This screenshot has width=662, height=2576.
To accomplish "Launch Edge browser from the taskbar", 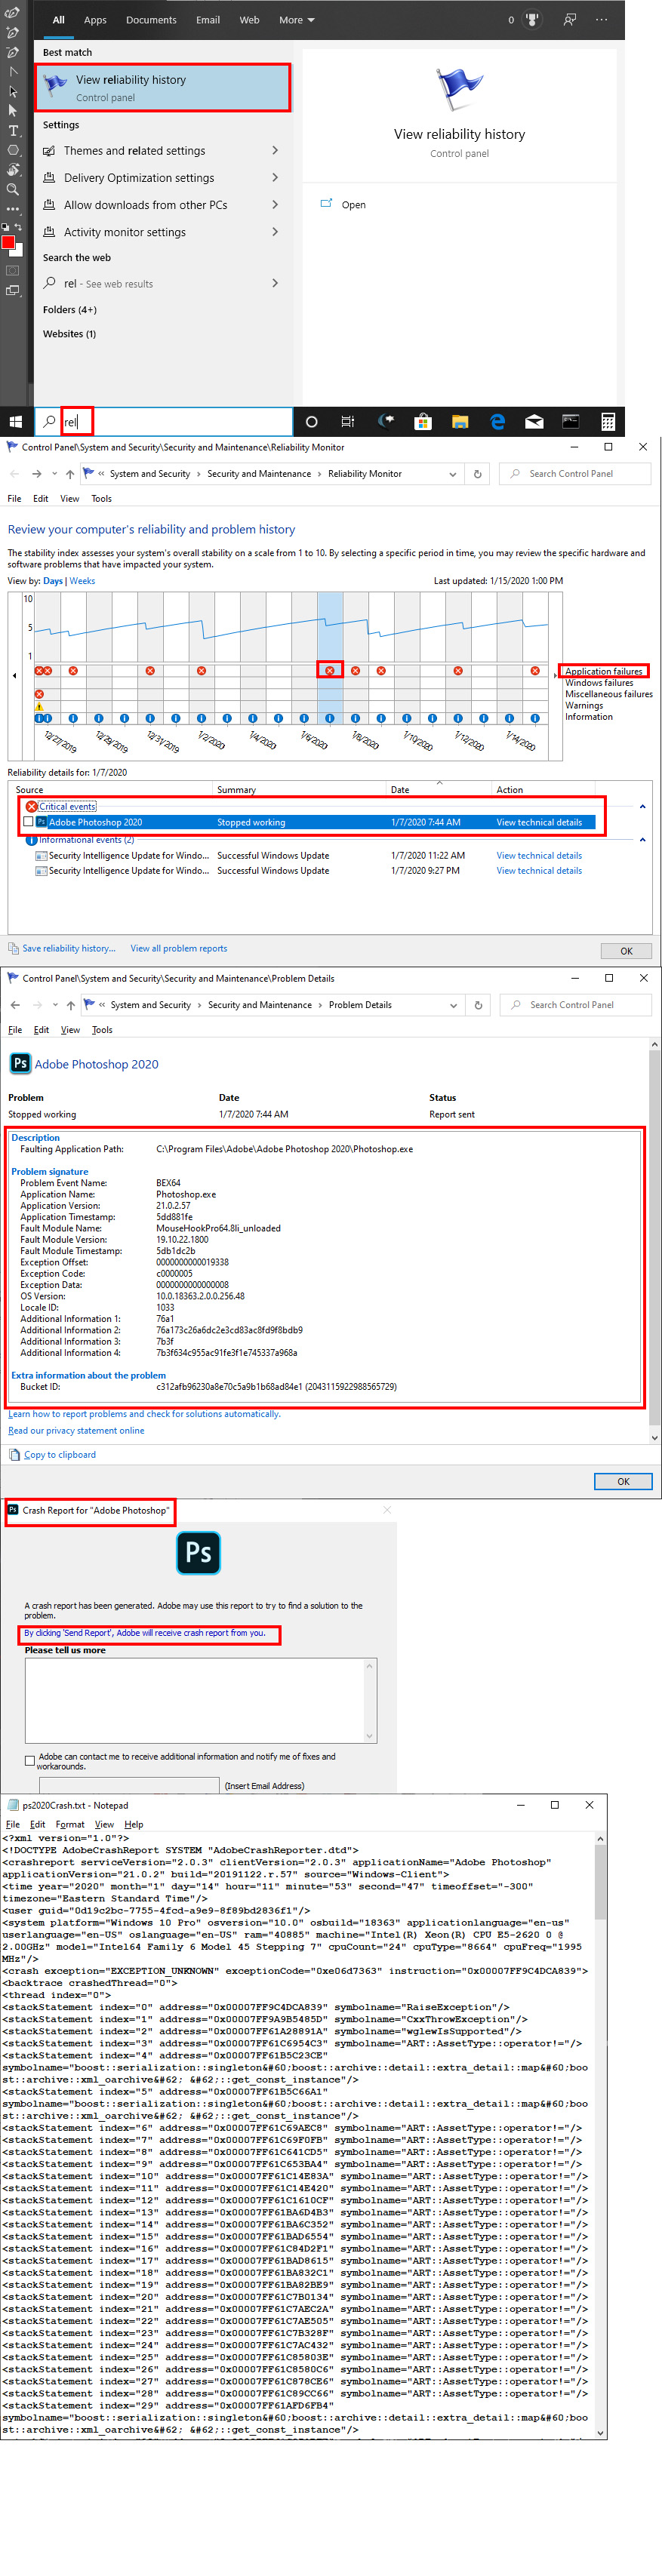I will [x=497, y=422].
